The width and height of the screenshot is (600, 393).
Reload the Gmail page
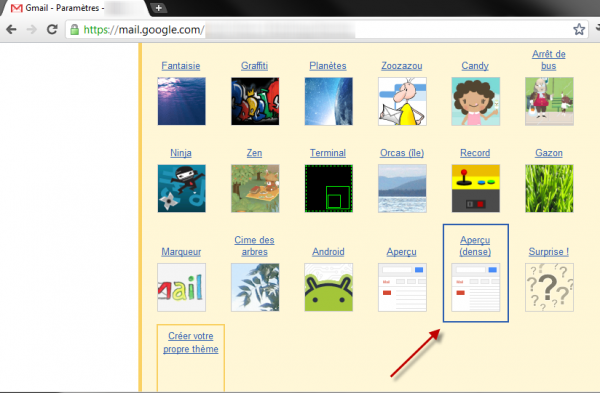click(x=52, y=29)
